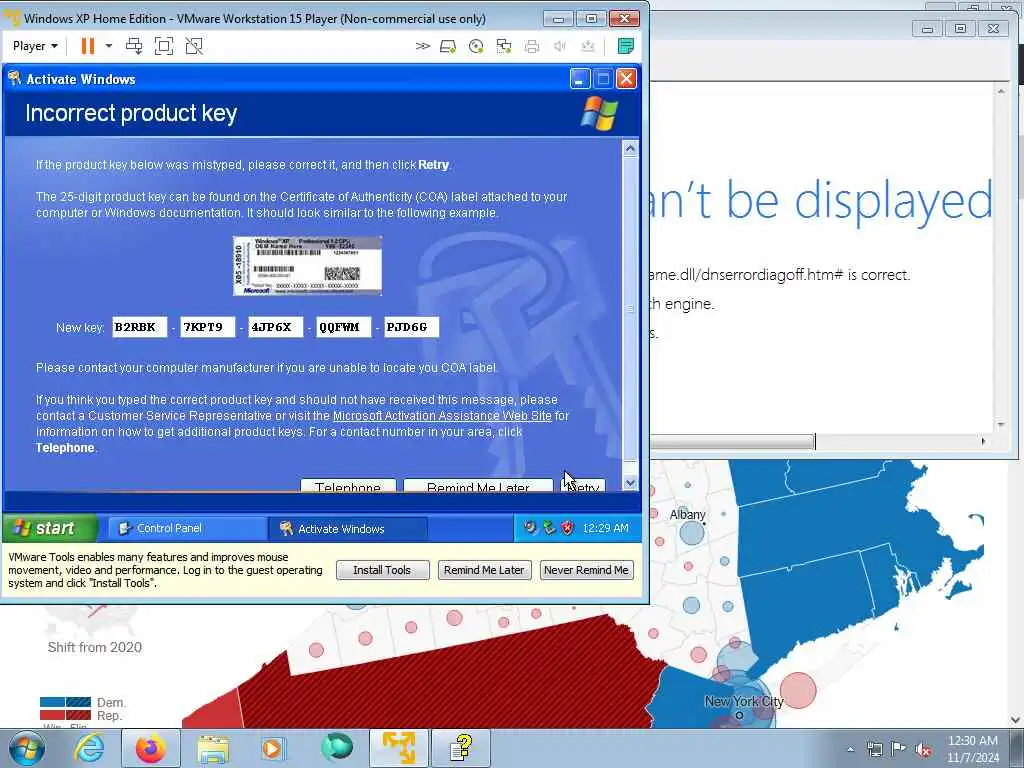Image resolution: width=1024 pixels, height=768 pixels.
Task: Minimize the Activate Windows dialog
Action: (579, 79)
